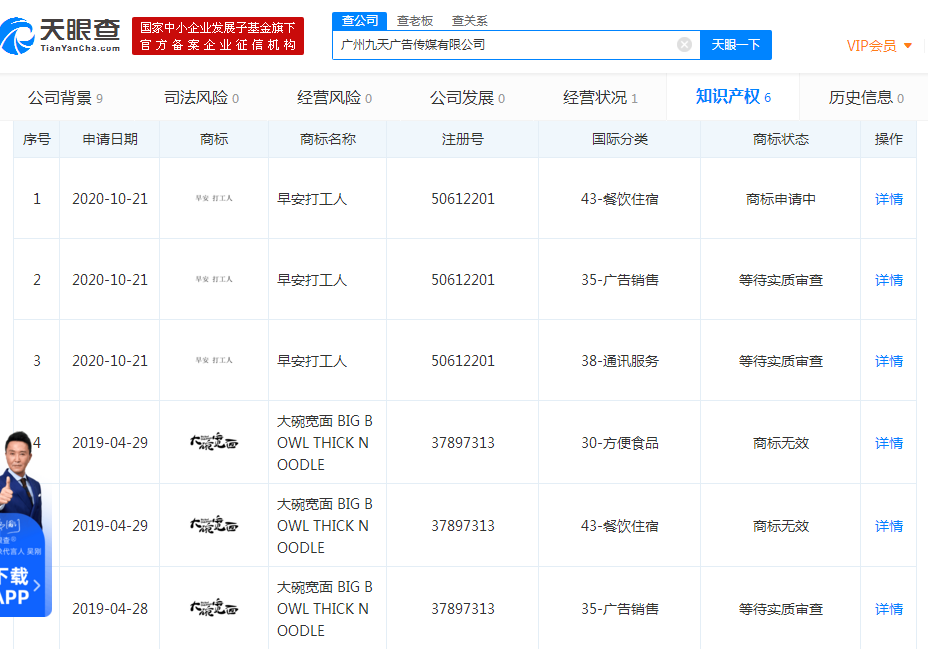Viewport: 928px width, 649px height.
Task: Click the 天眼一下 search button
Action: 736,45
